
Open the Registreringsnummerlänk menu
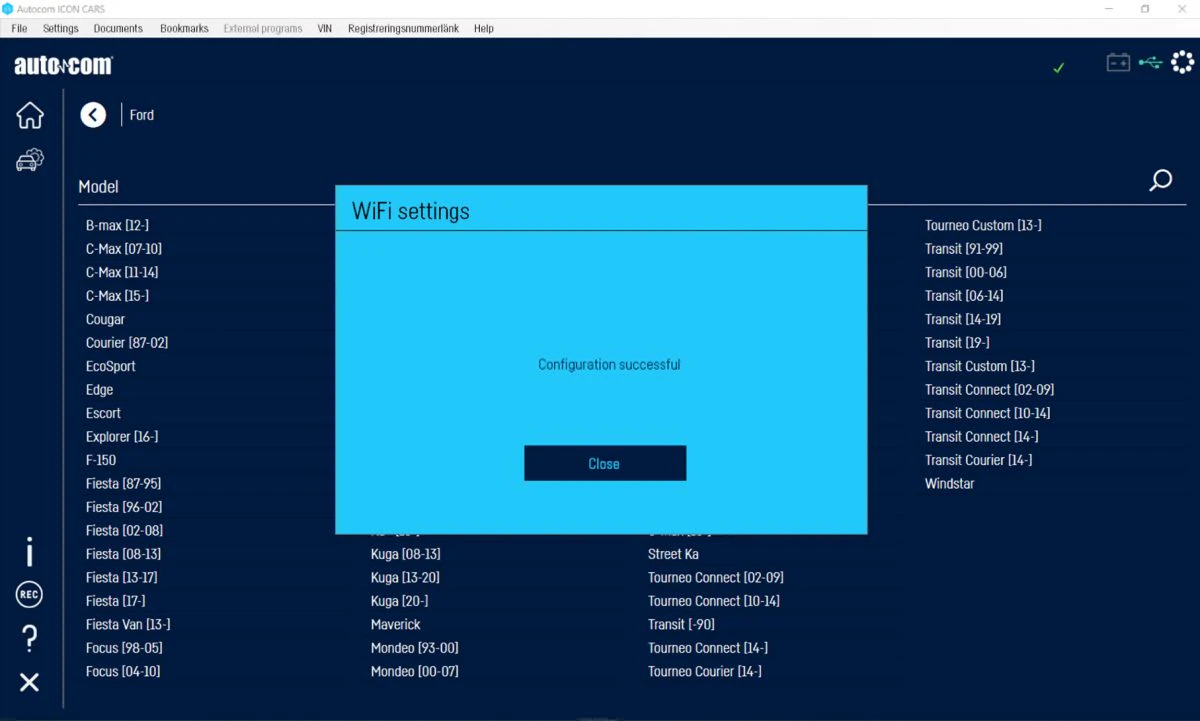click(403, 28)
